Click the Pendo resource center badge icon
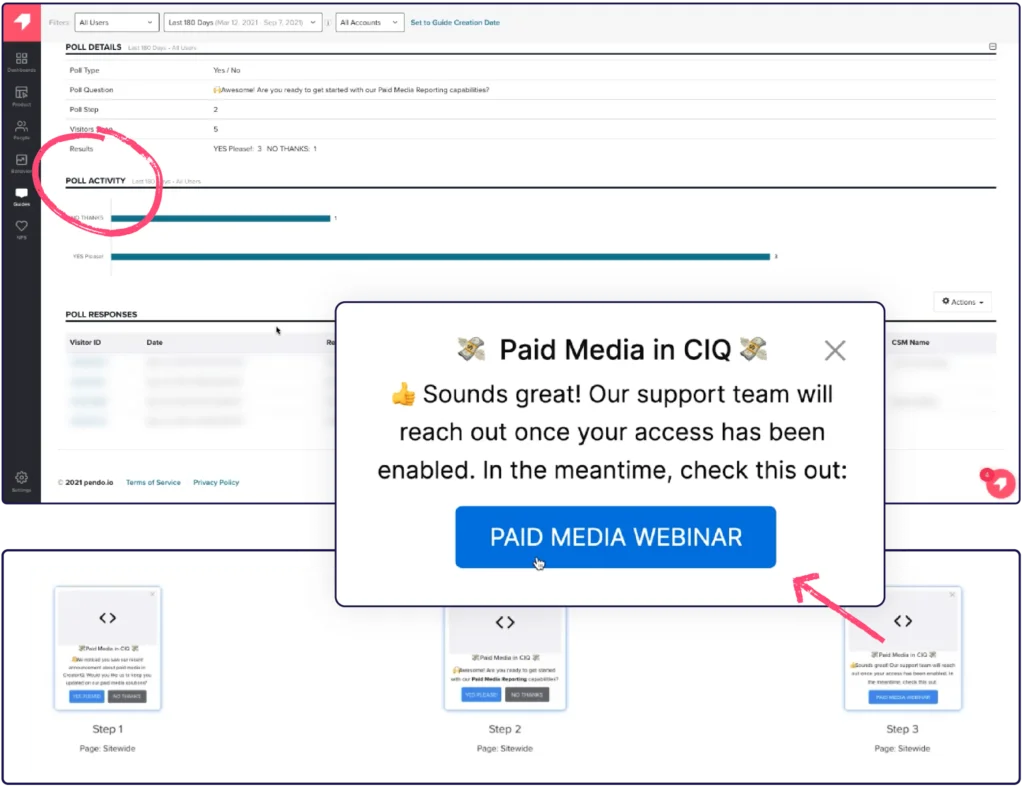This screenshot has height=787, width=1024. (x=997, y=483)
